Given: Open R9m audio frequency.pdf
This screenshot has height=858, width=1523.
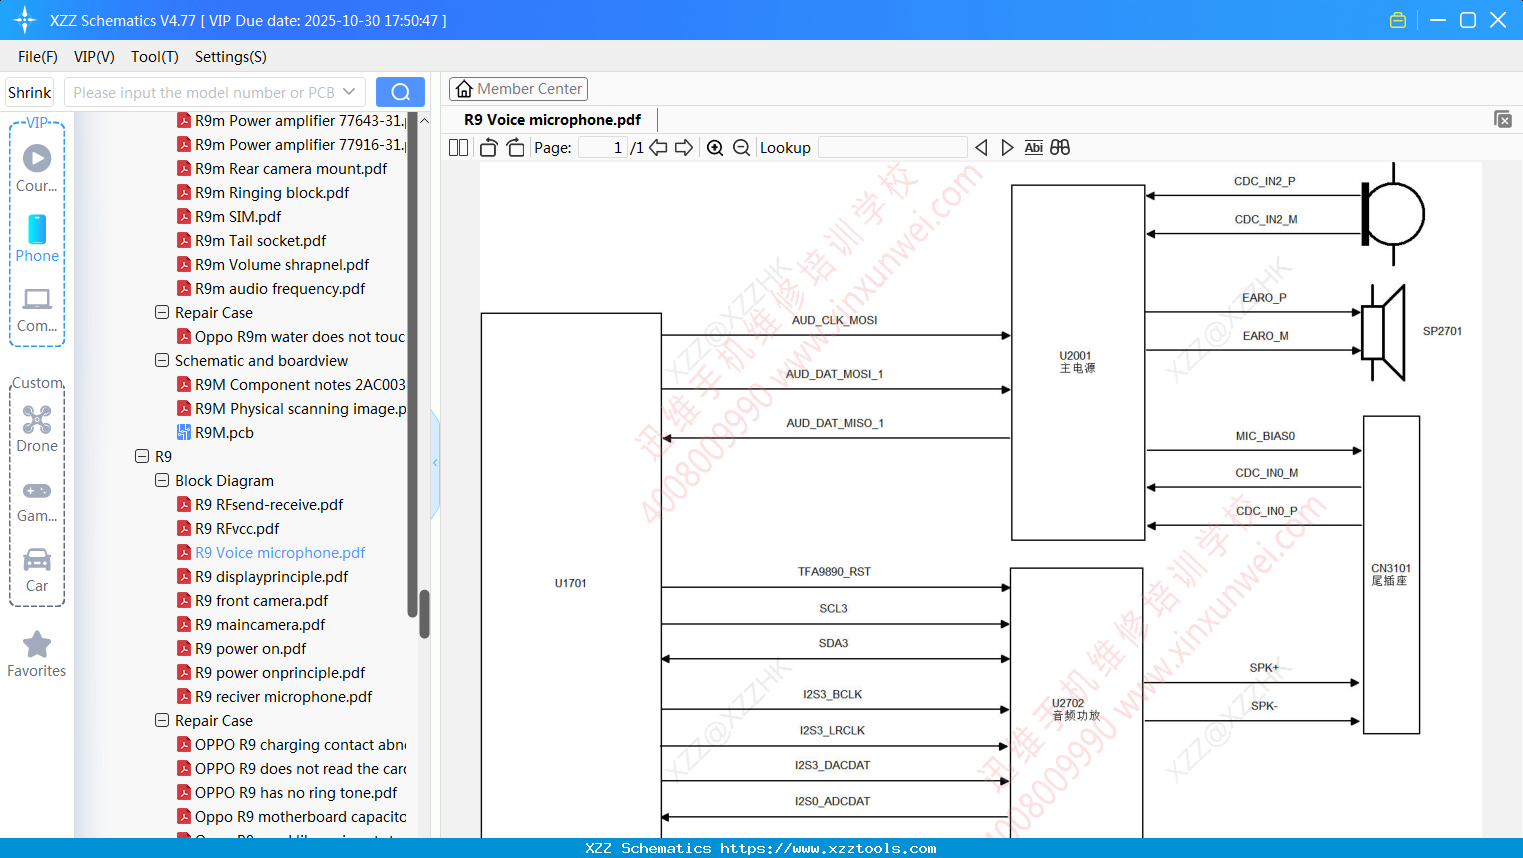Looking at the screenshot, I should pos(280,288).
